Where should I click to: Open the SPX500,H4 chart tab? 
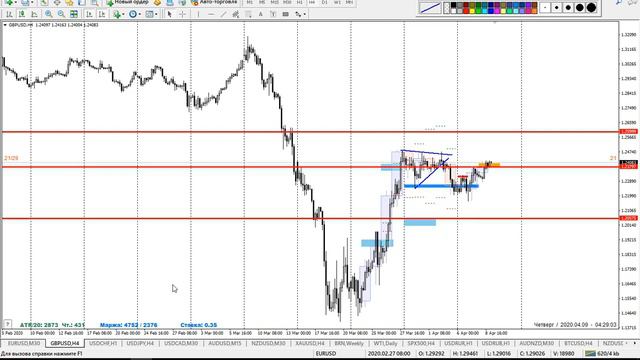(x=421, y=343)
